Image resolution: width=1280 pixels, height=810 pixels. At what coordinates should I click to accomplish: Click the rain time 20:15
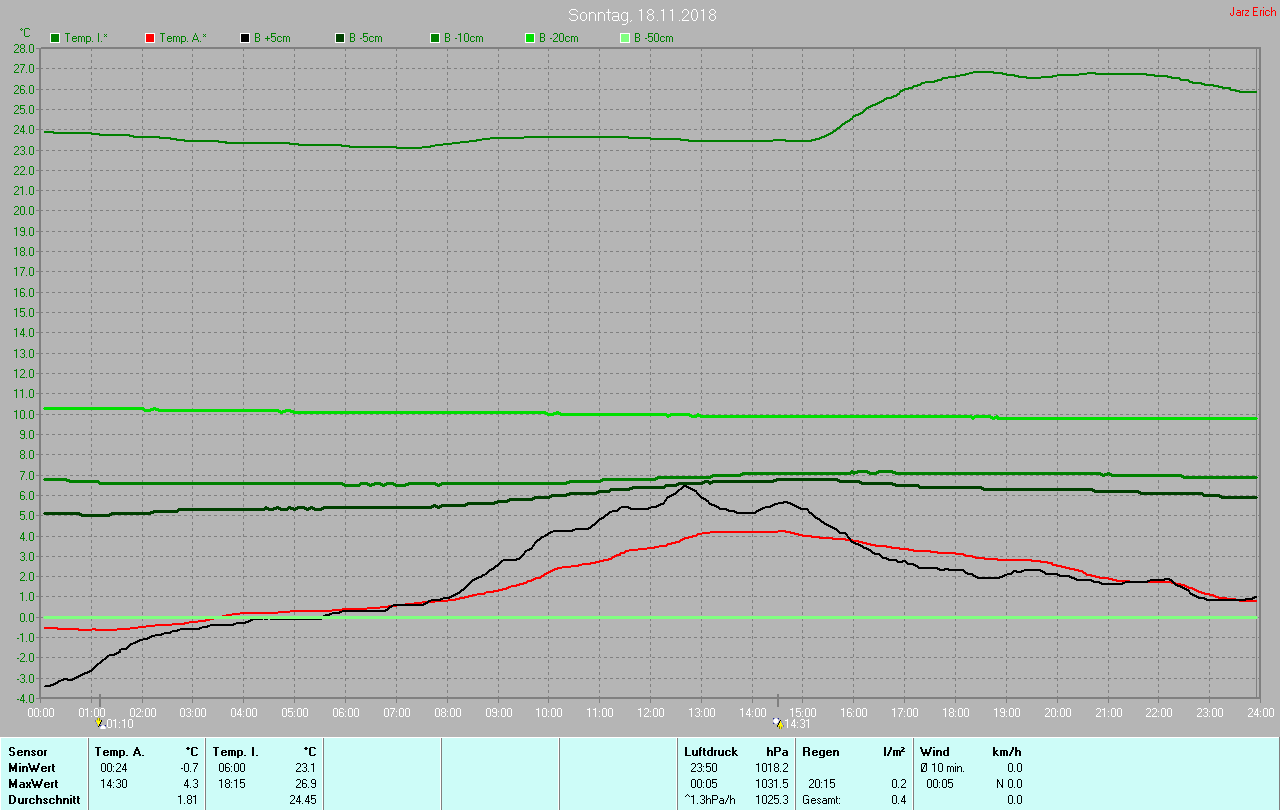pyautogui.click(x=821, y=783)
